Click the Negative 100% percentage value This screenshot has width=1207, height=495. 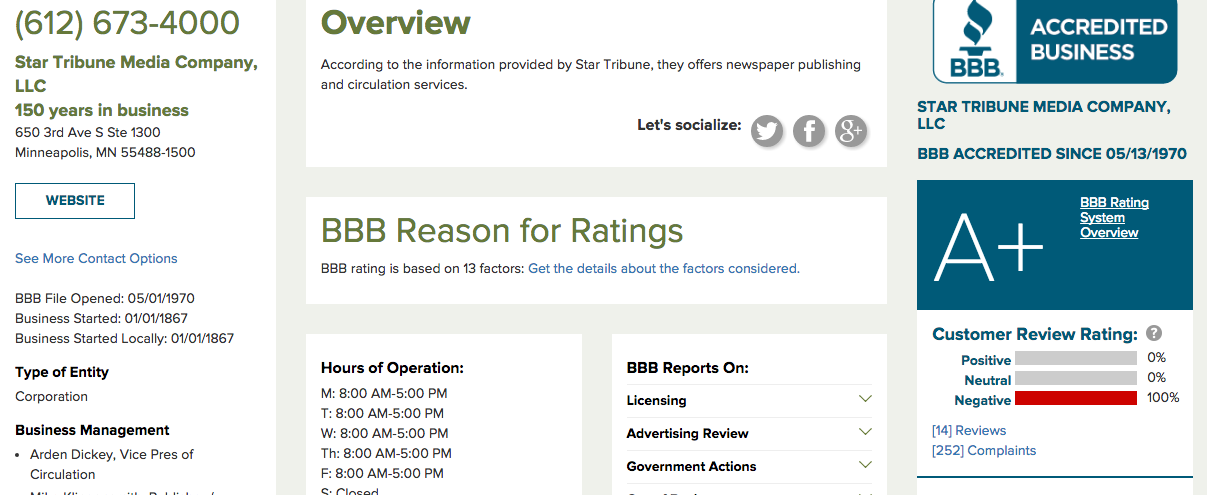(1163, 397)
